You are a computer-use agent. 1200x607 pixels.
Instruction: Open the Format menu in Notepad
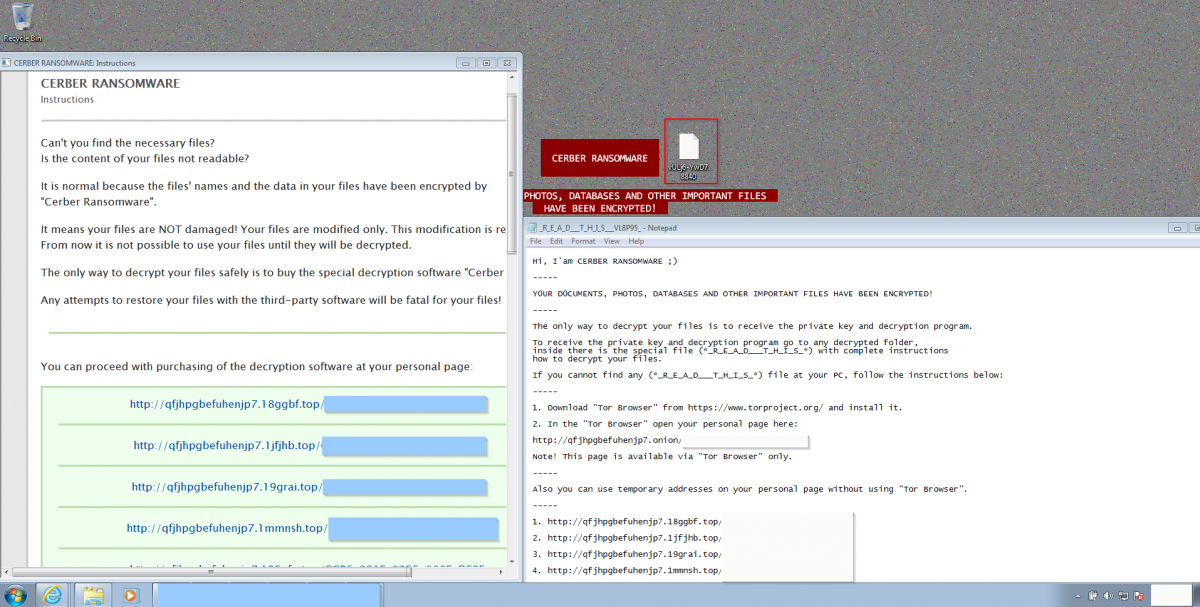[x=582, y=241]
